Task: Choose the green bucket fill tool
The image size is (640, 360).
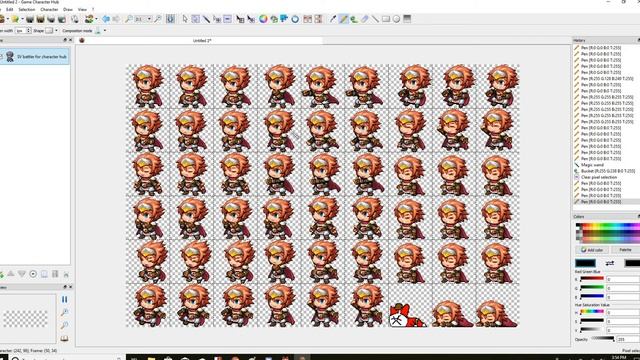Action: coord(354,19)
